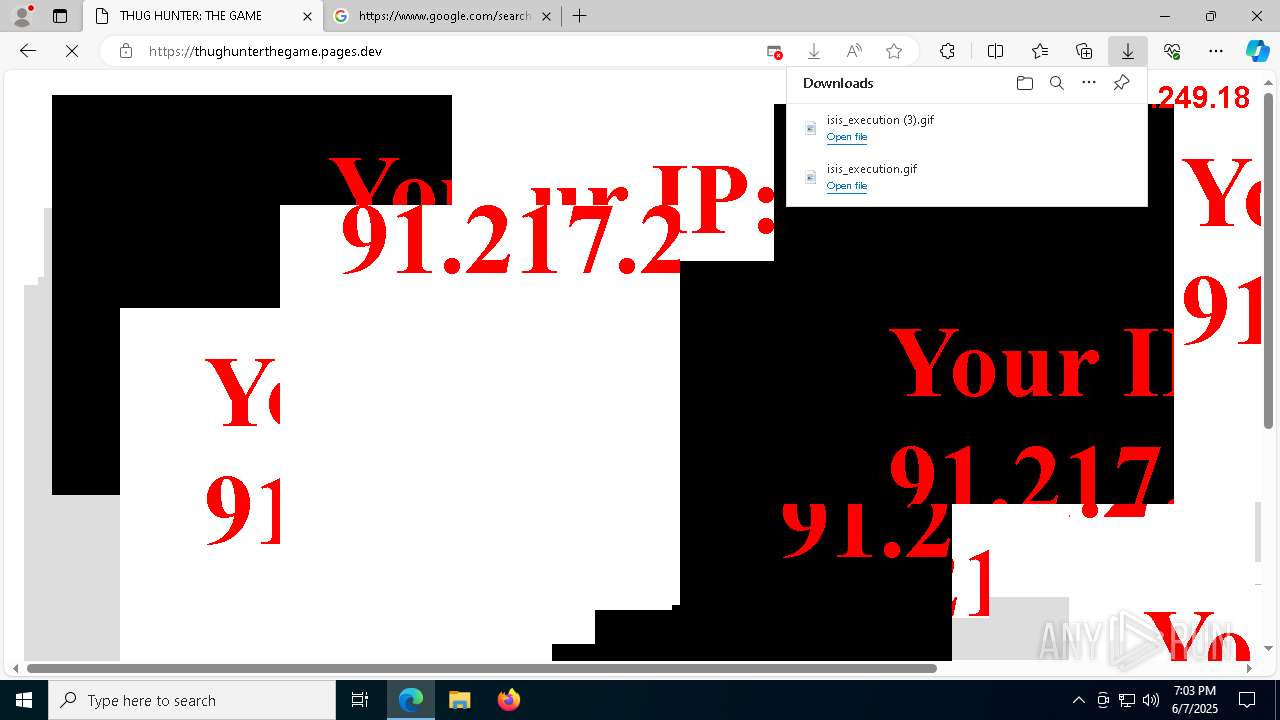1280x720 pixels.
Task: Select isis_execution.gif download entry
Action: pos(966,177)
